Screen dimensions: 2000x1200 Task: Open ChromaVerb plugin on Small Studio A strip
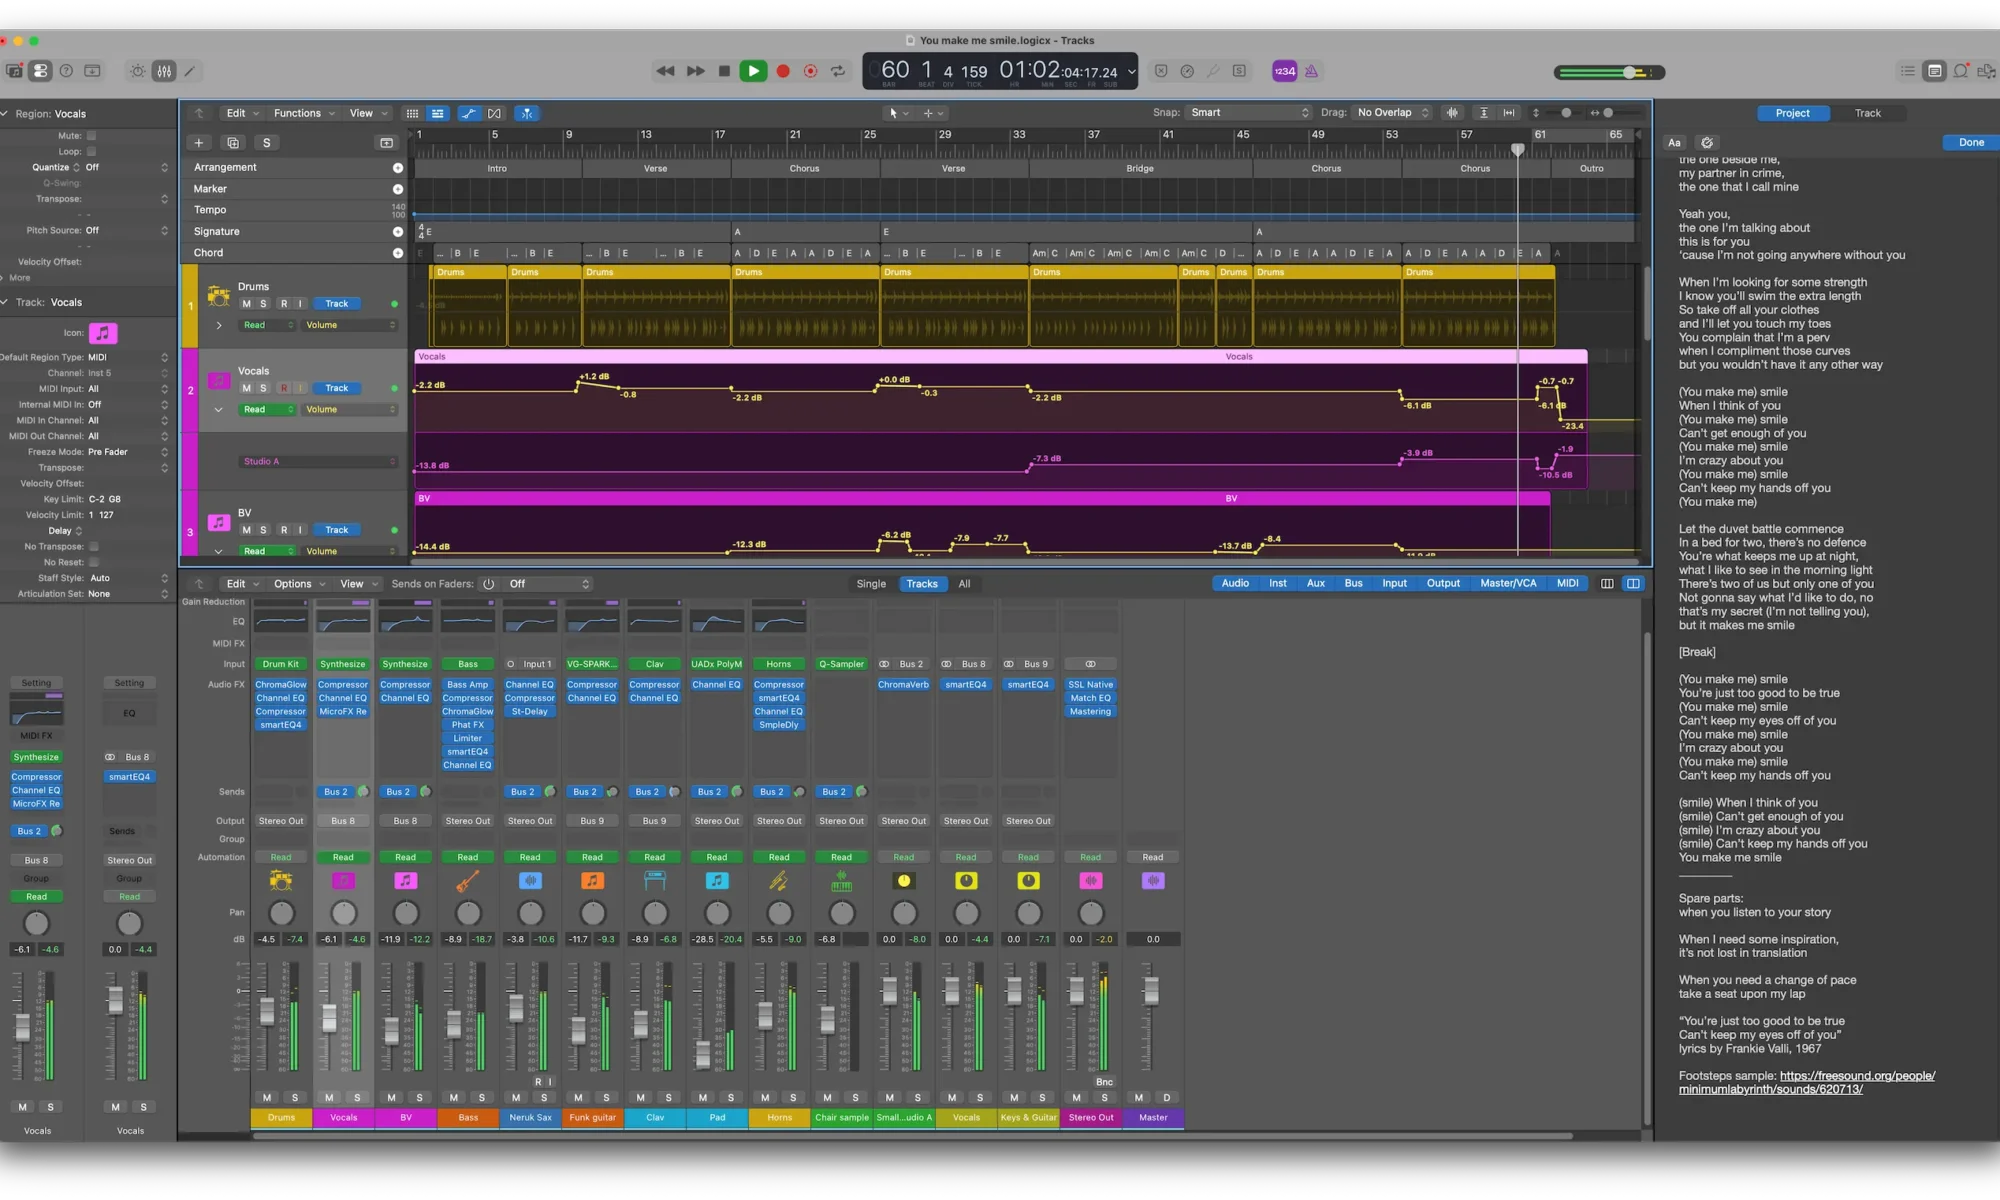pos(903,685)
